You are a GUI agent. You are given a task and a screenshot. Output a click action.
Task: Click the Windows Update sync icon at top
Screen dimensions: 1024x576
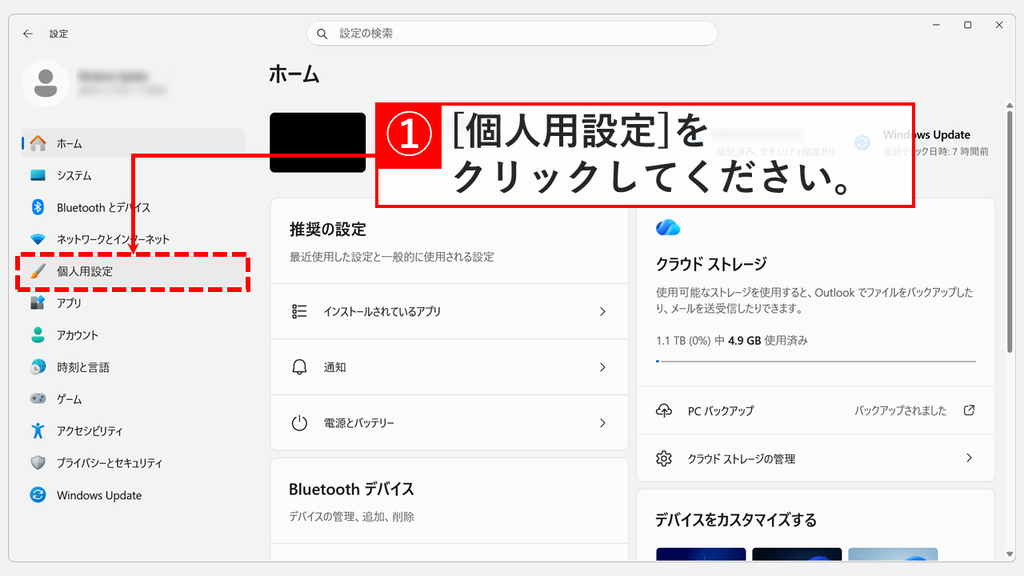pyautogui.click(x=862, y=142)
